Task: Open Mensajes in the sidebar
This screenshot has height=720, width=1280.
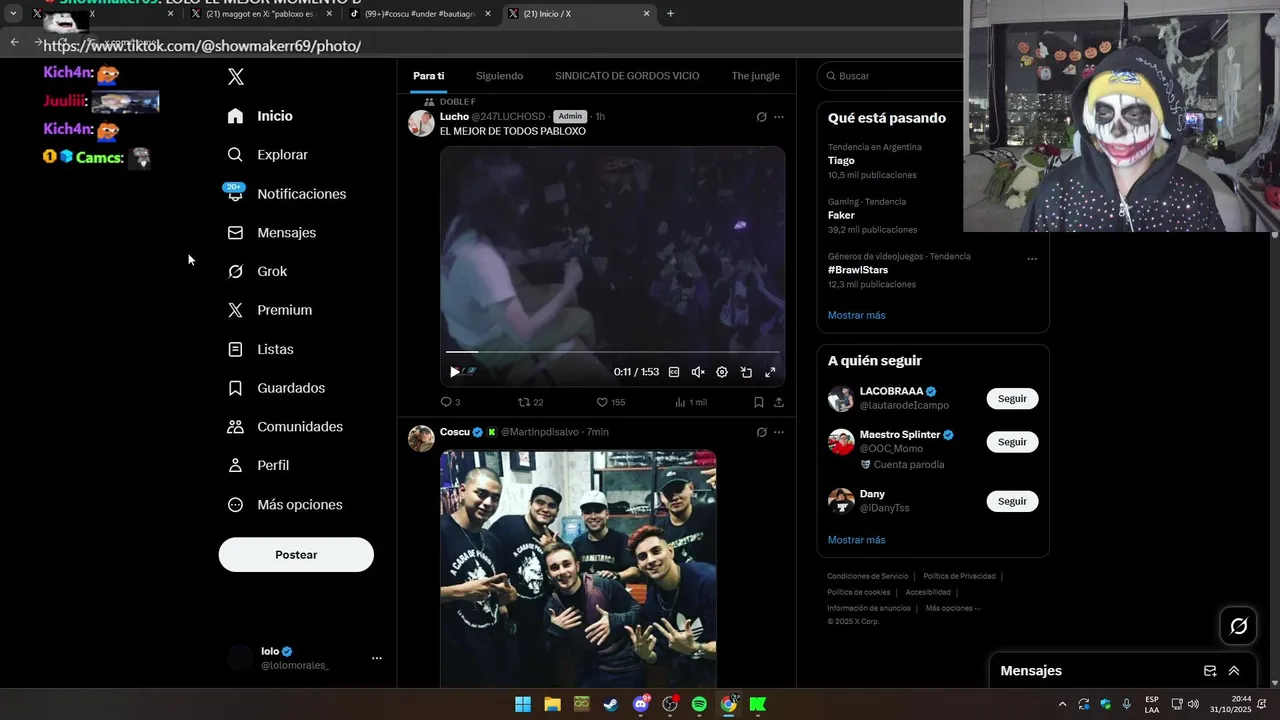Action: 271,232
